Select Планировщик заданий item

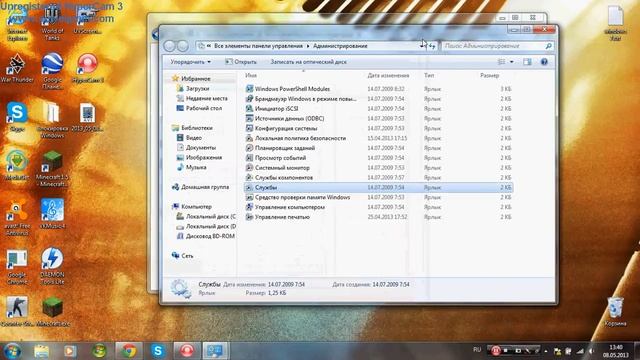coord(378,148)
